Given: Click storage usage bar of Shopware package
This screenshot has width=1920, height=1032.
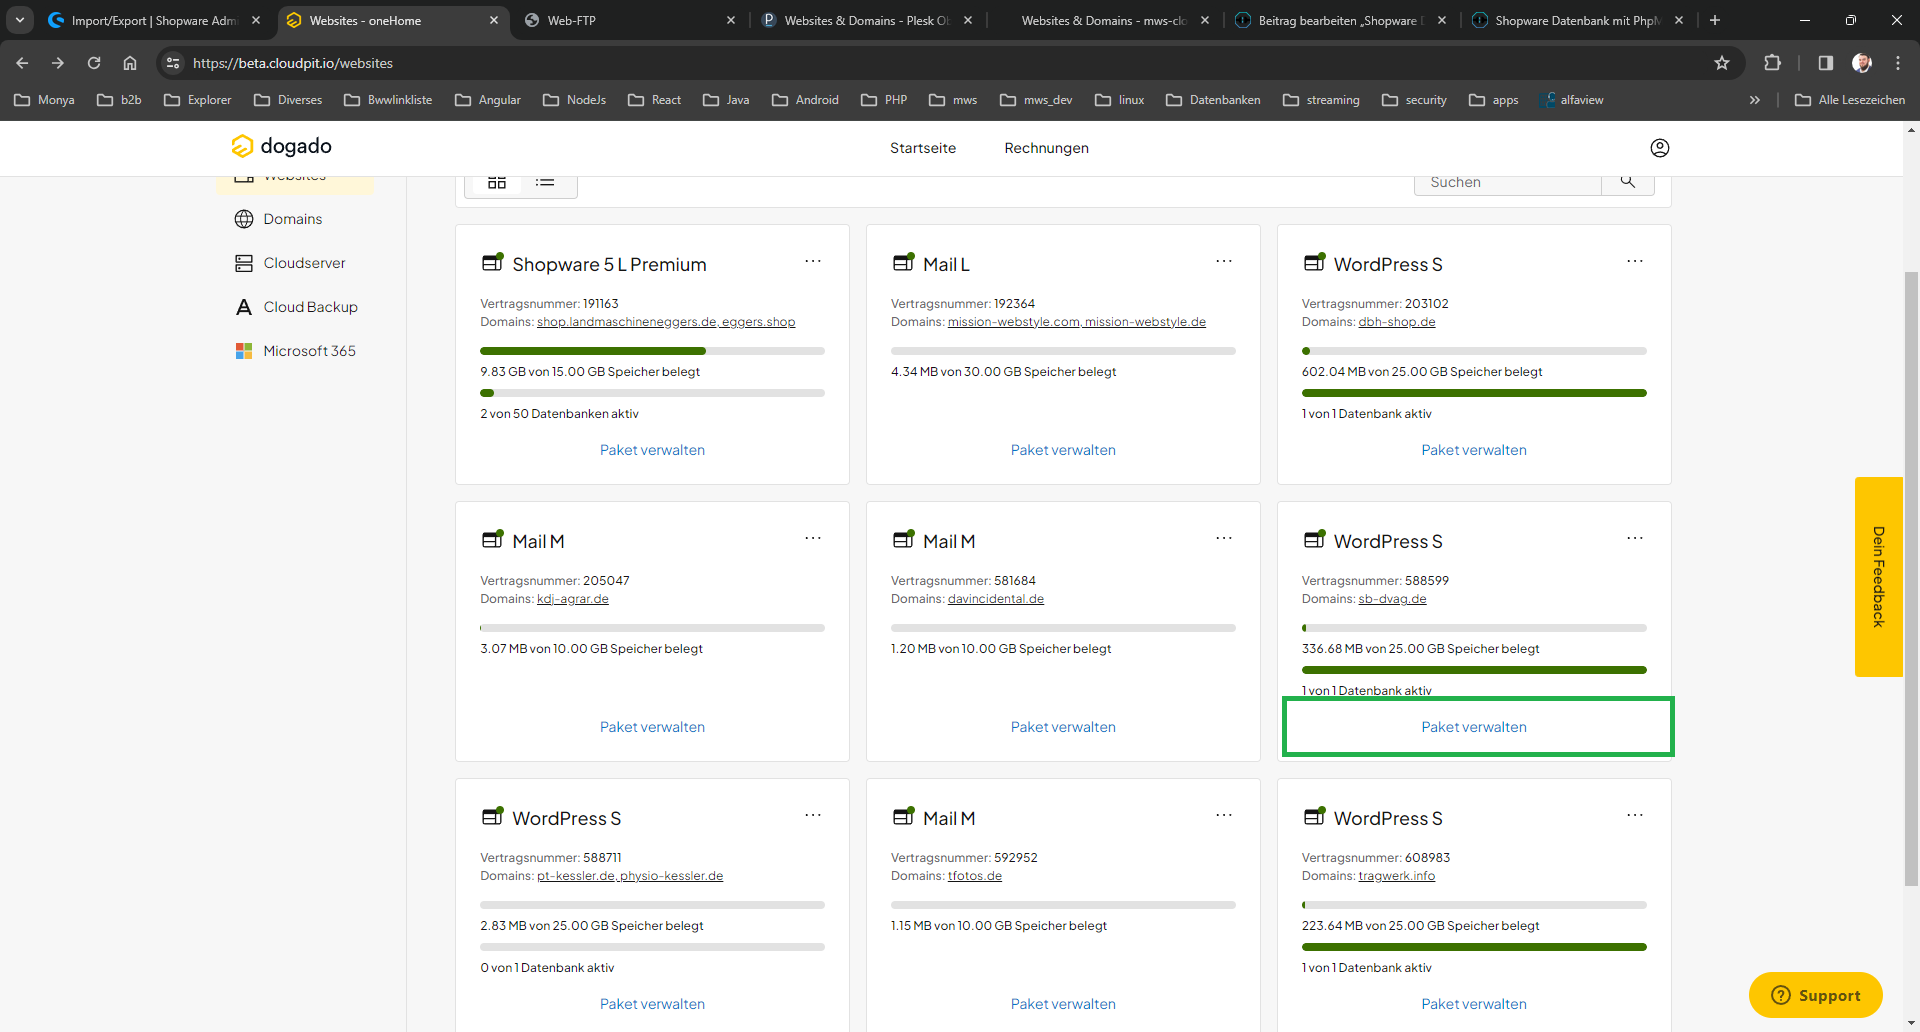Looking at the screenshot, I should pyautogui.click(x=652, y=351).
